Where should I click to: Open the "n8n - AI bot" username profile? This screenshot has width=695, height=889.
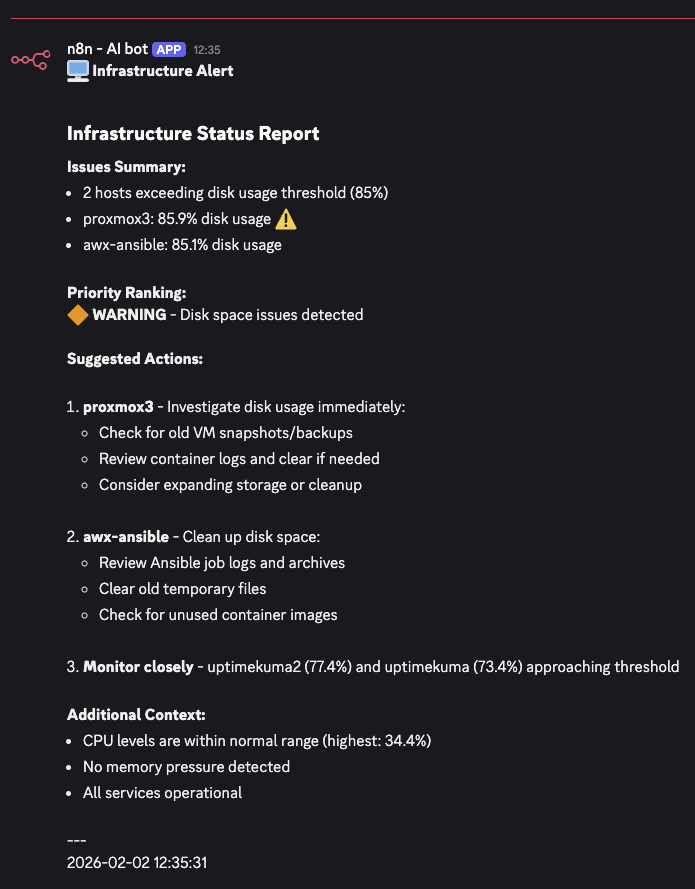click(x=115, y=49)
